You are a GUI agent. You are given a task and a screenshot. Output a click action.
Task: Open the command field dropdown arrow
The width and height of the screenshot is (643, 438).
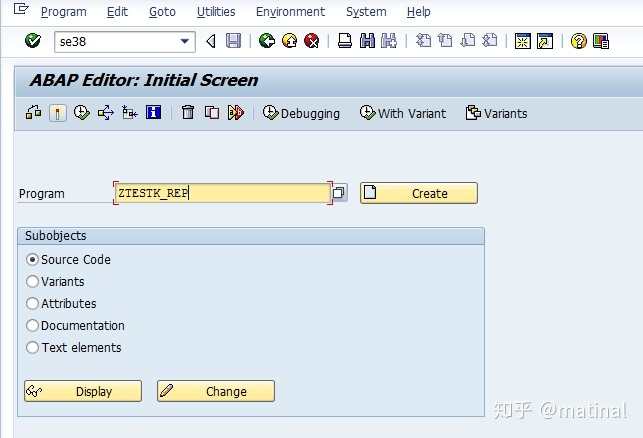(185, 41)
